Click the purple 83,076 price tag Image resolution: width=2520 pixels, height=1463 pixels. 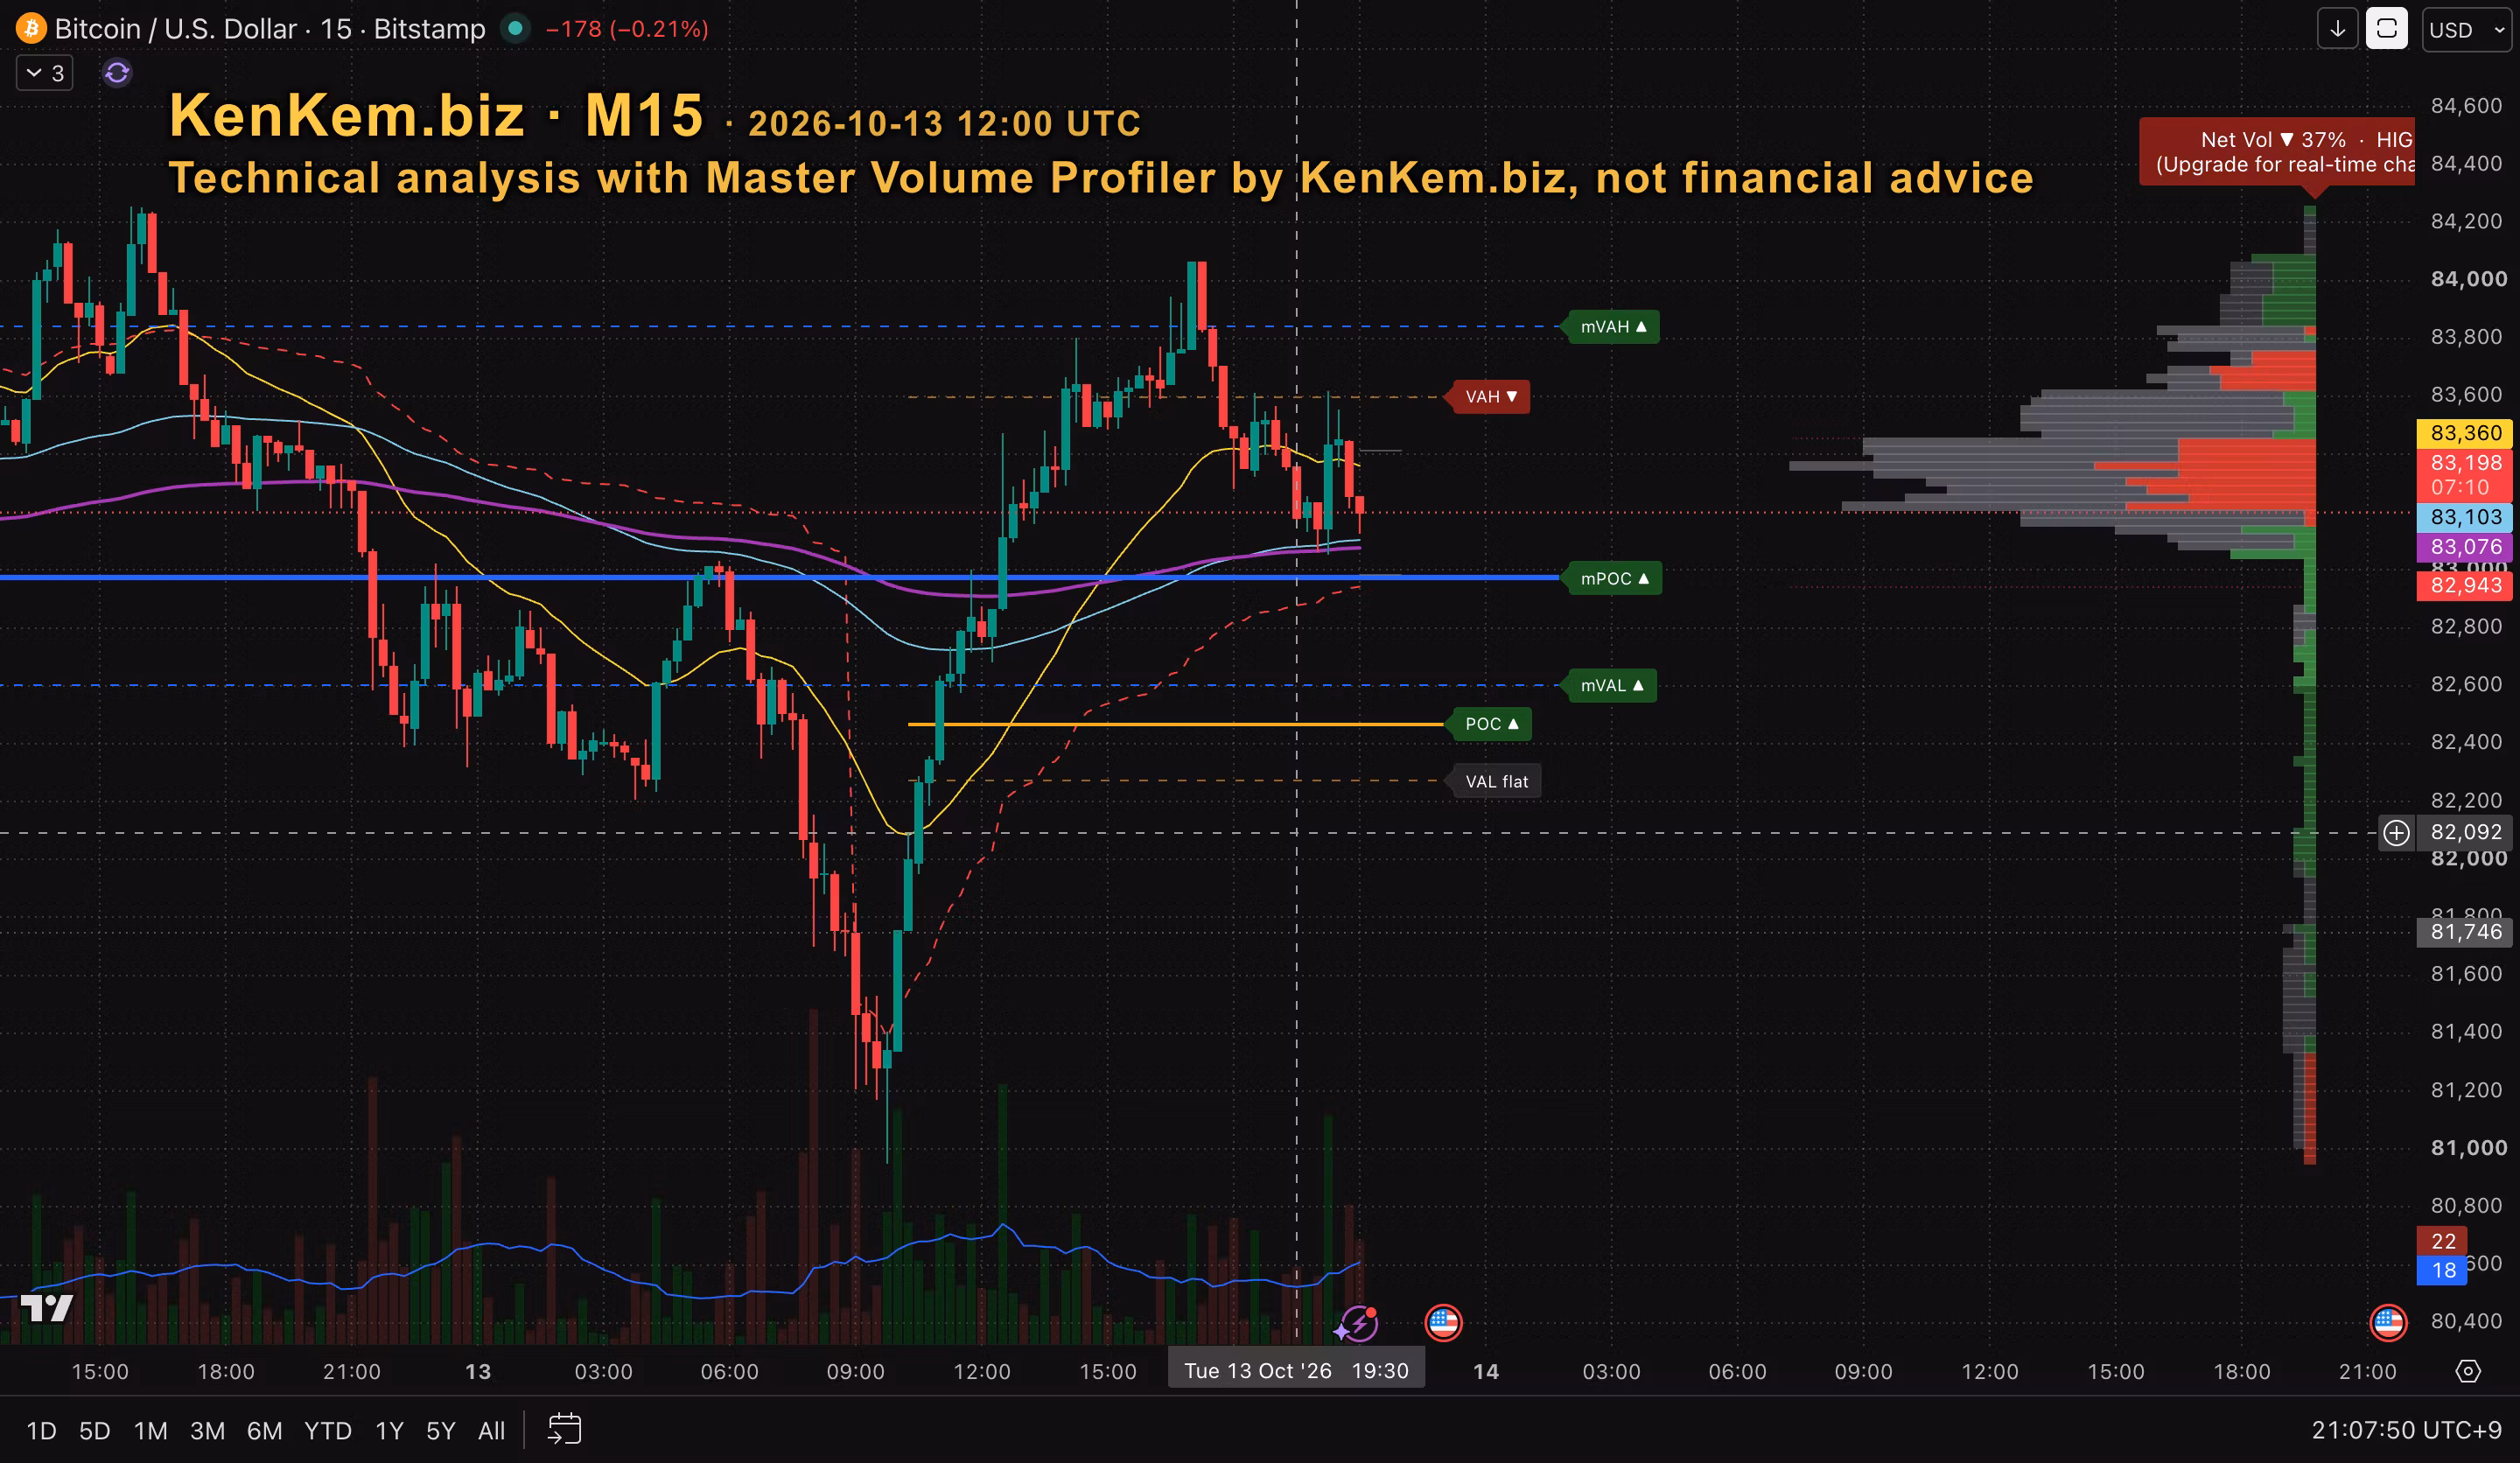(x=2465, y=547)
